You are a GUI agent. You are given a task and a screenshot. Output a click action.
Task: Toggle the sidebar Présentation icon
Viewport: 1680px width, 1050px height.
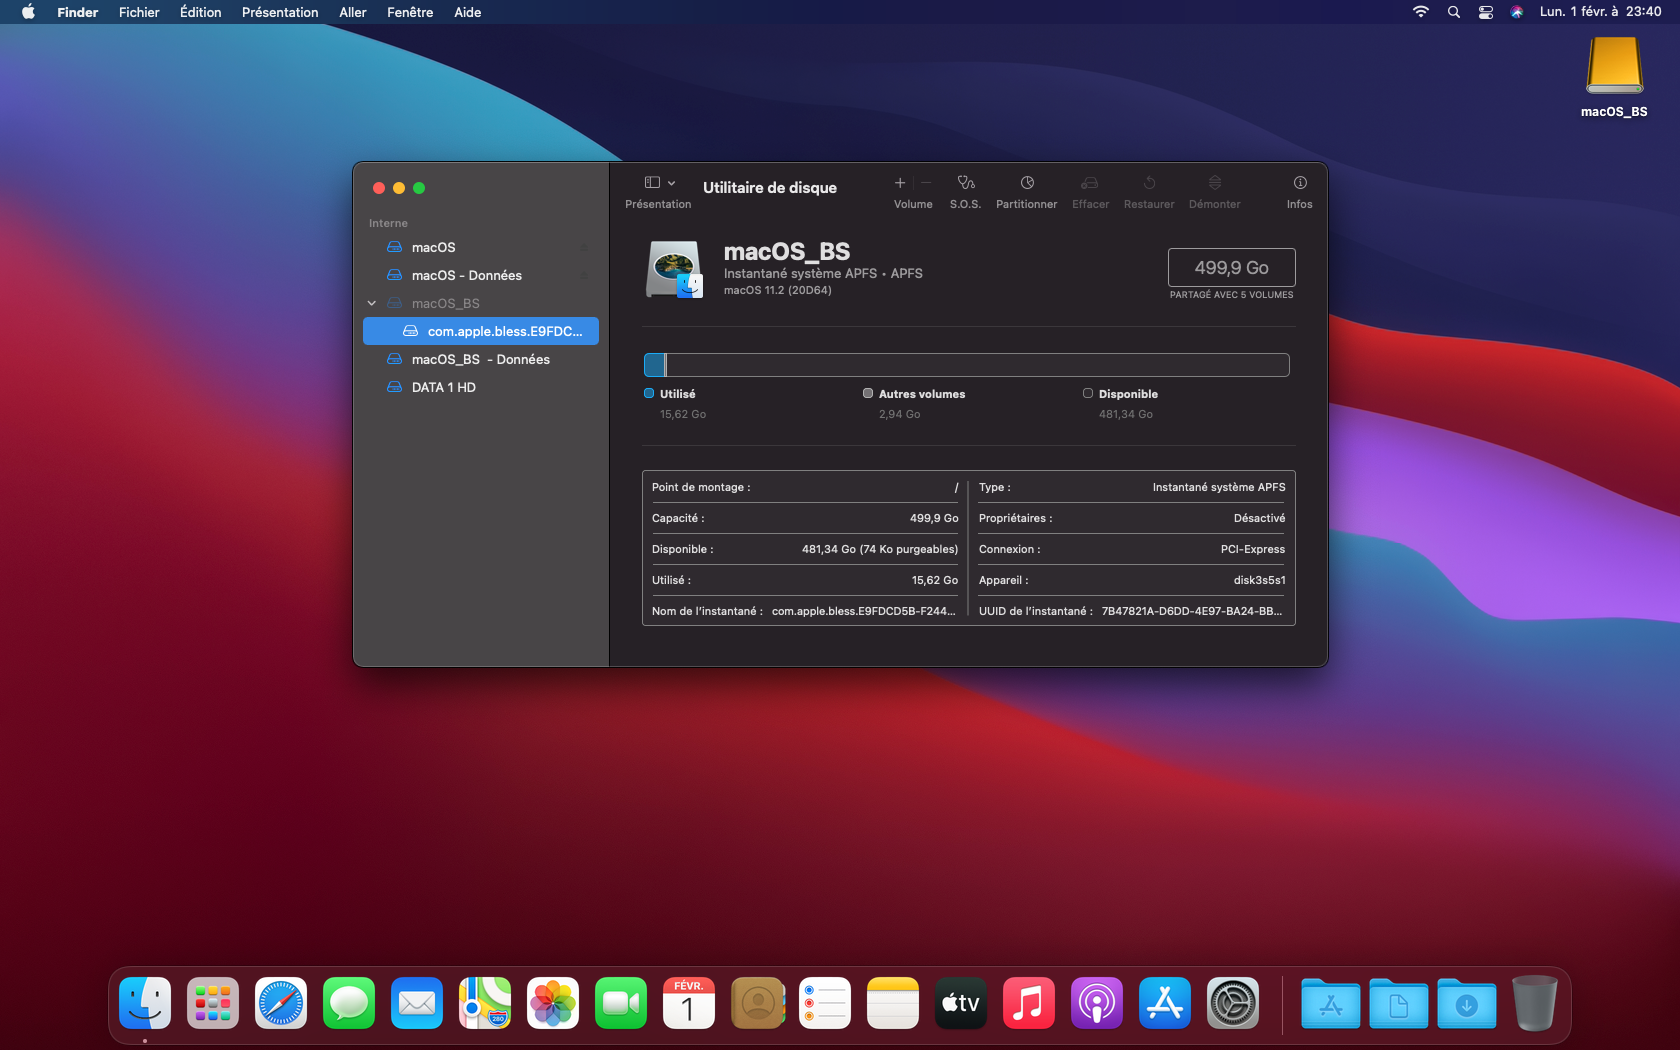click(x=652, y=183)
